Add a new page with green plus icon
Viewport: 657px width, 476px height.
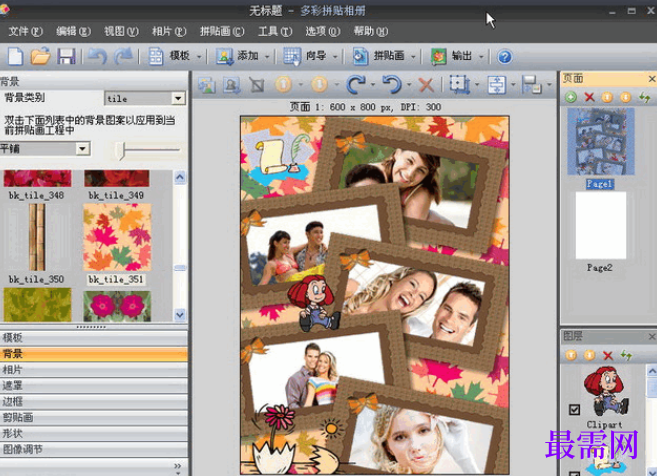(570, 98)
